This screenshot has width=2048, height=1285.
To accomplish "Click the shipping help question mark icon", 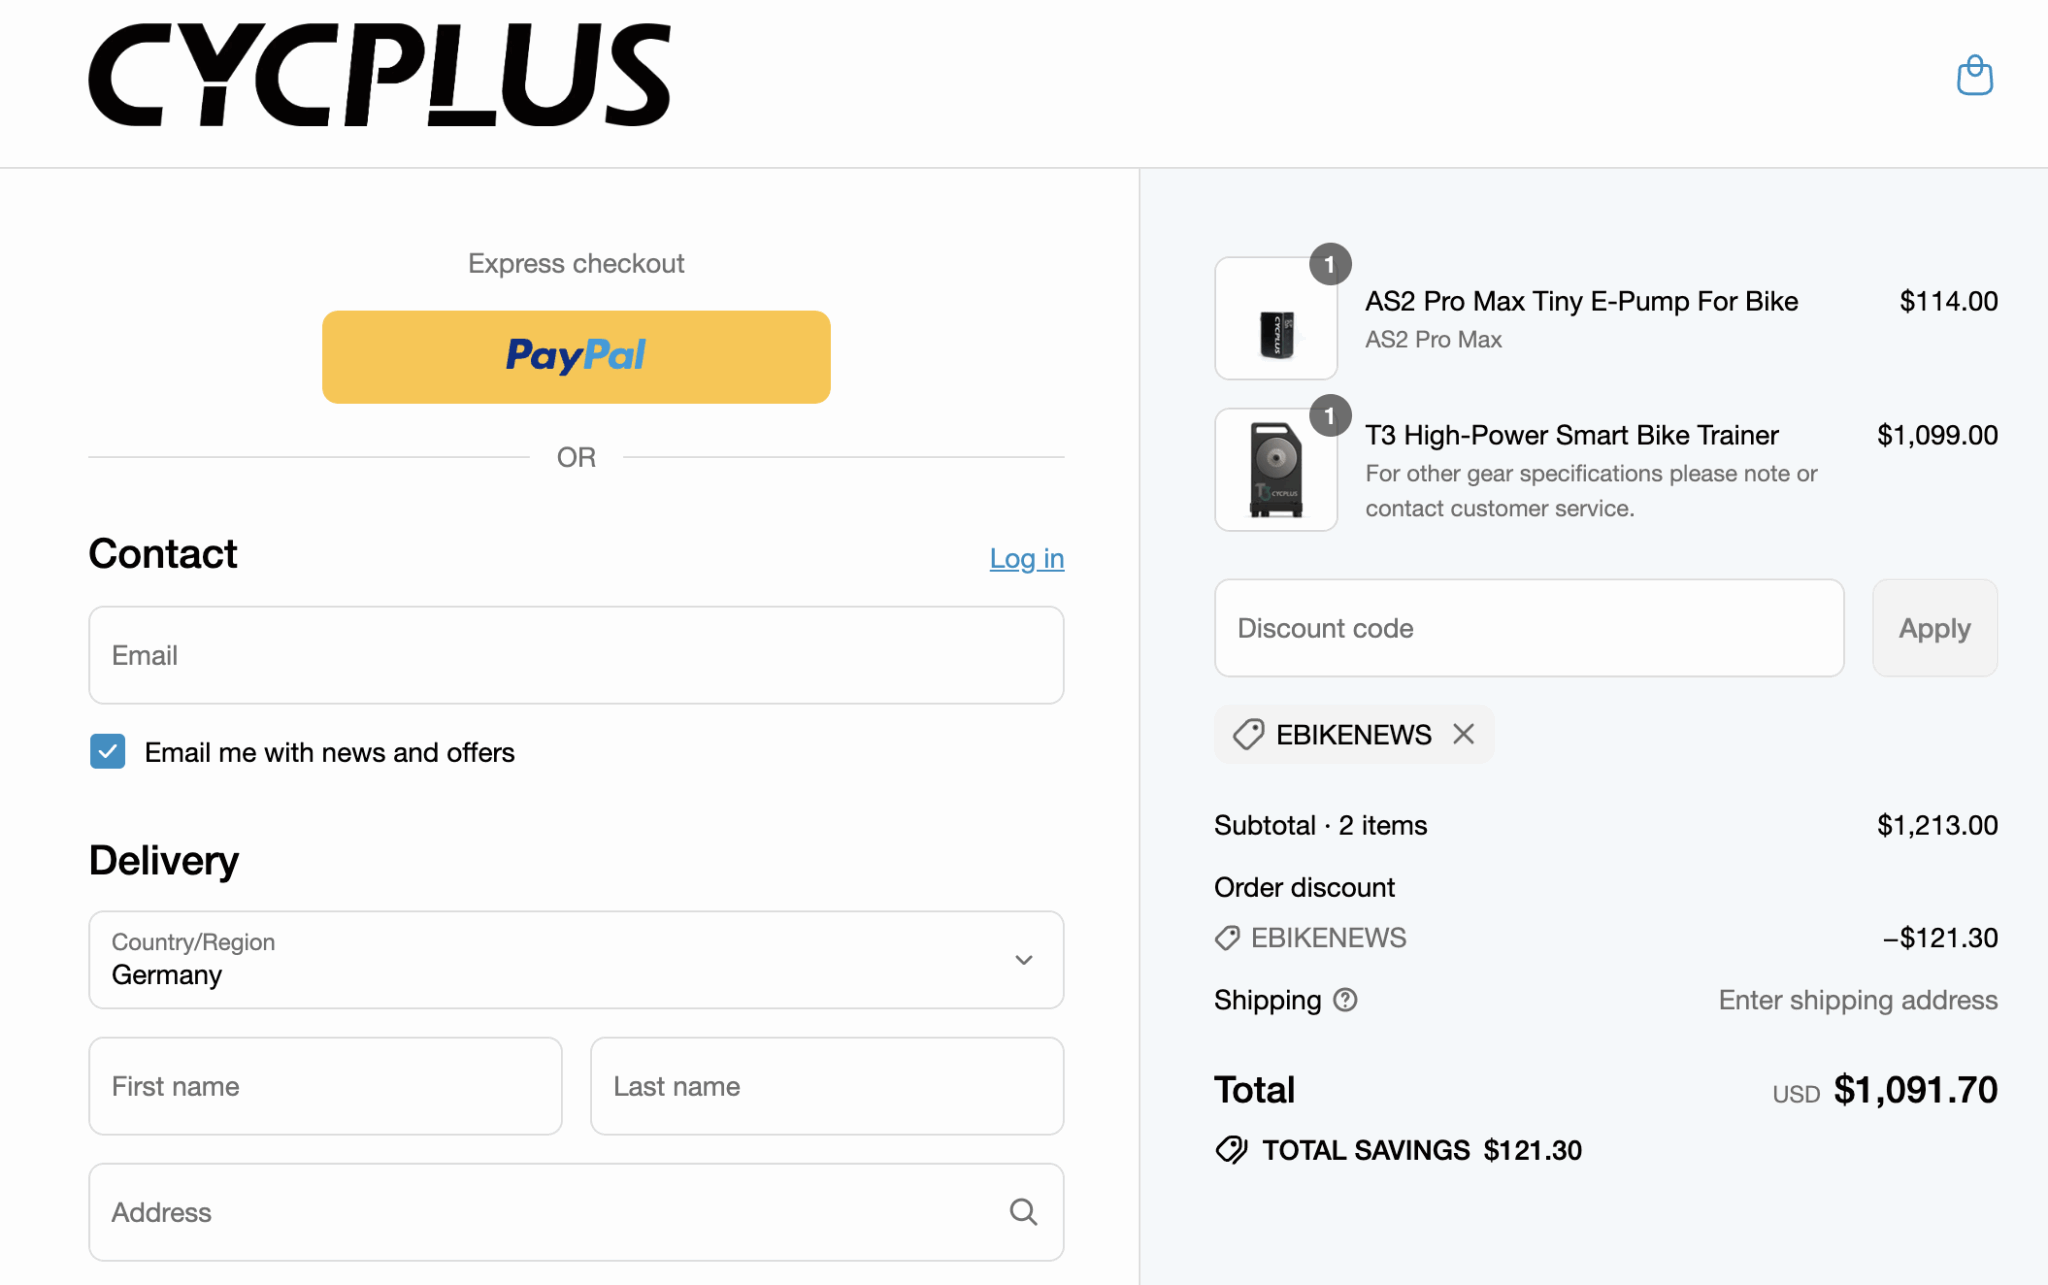I will pyautogui.click(x=1346, y=1000).
